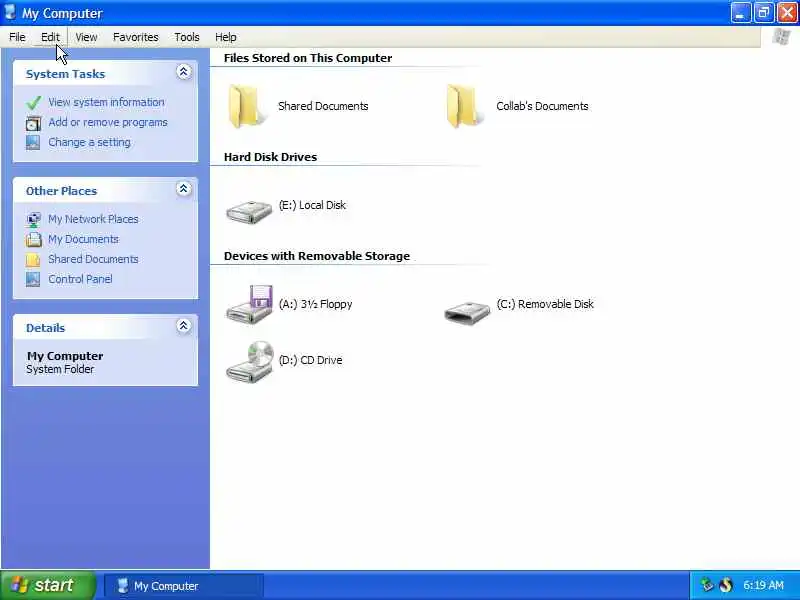Select the (E:) Local Disk drive icon
The height and width of the screenshot is (600, 800).
(249, 211)
